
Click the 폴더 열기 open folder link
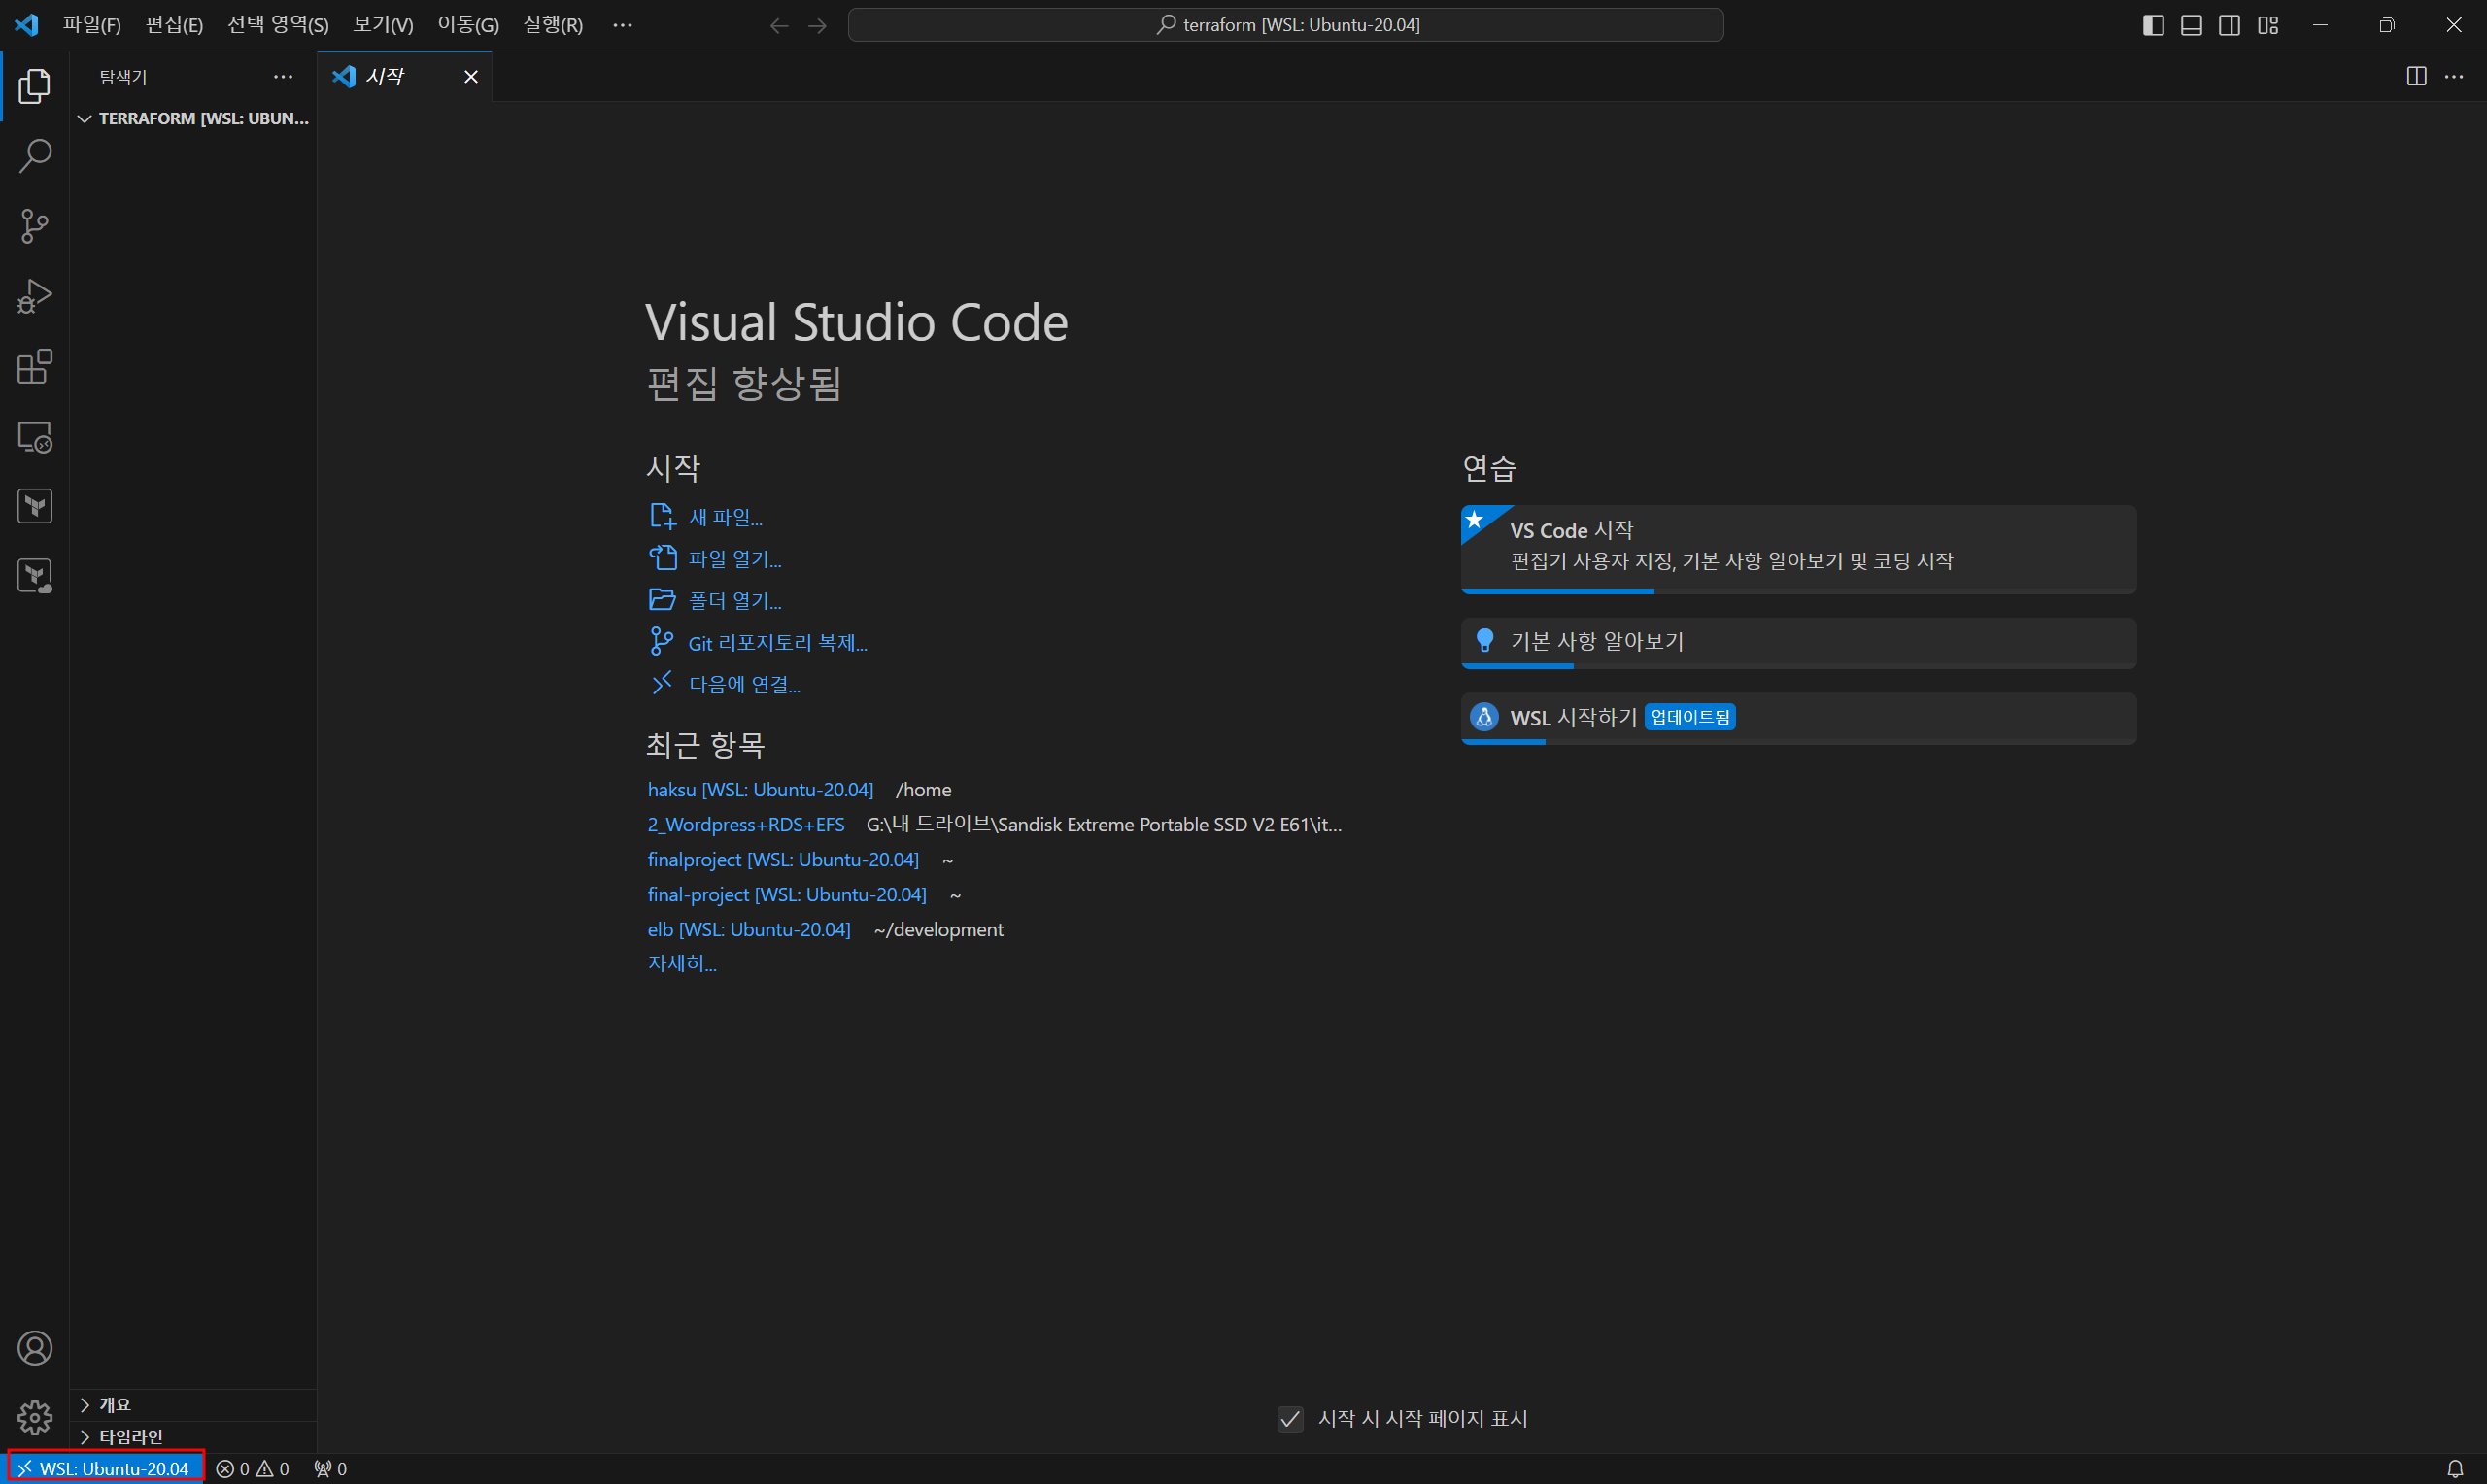tap(734, 600)
